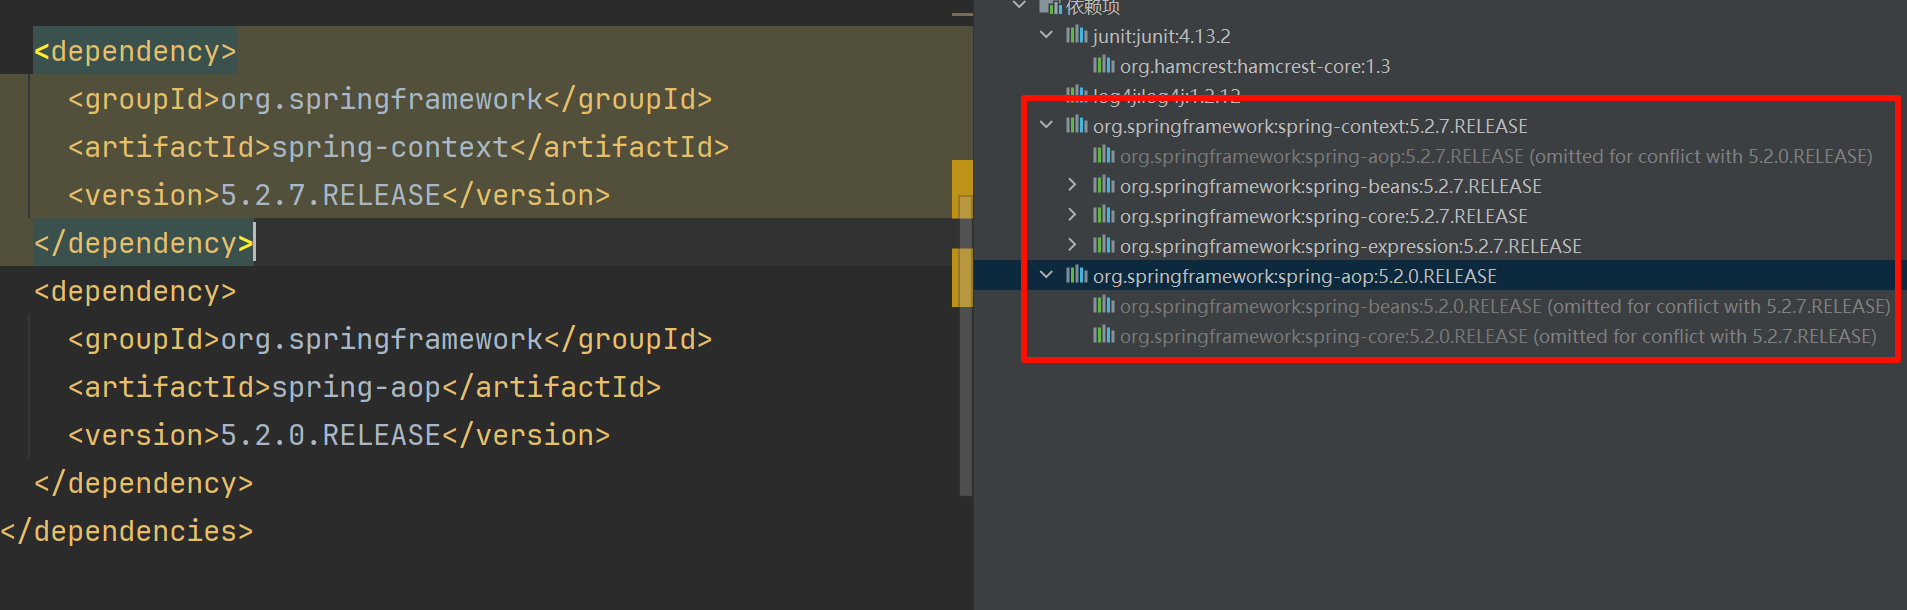The width and height of the screenshot is (1907, 610).
Task: Click the spring-beans:5.2.7.RELEASE library icon
Action: coord(1103,186)
